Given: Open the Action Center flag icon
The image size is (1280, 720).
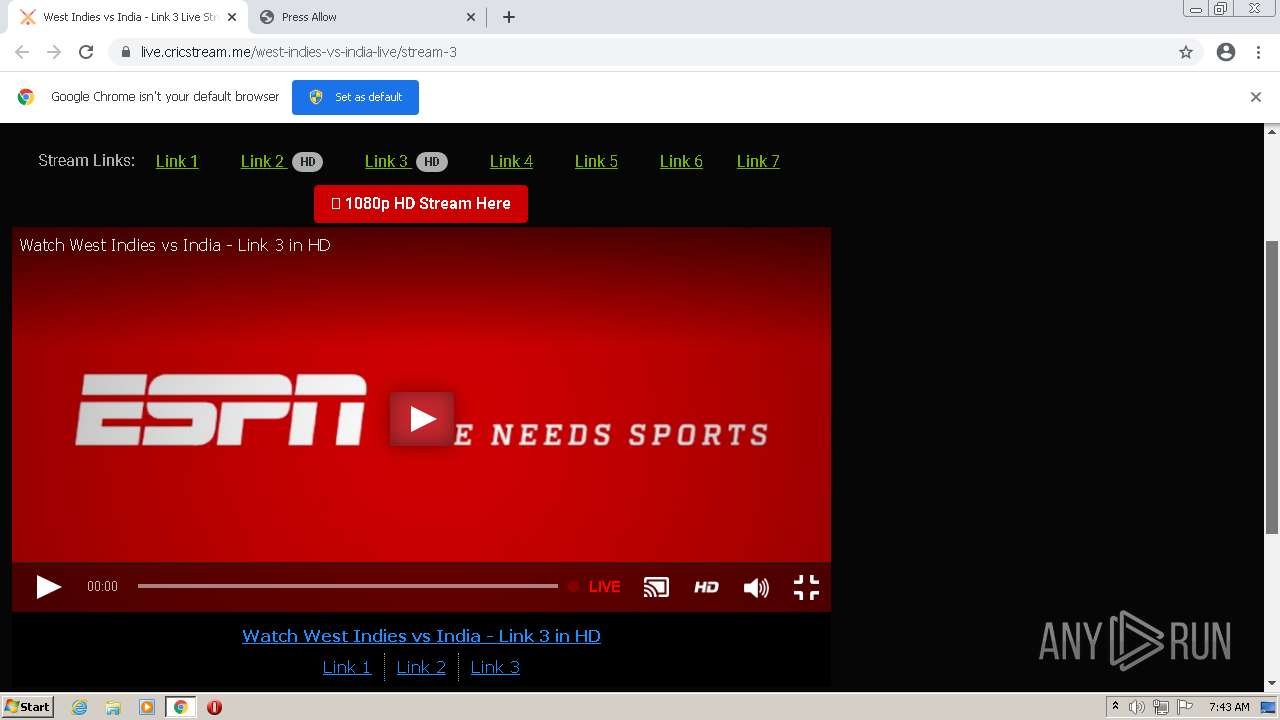Looking at the screenshot, I should coord(1185,707).
